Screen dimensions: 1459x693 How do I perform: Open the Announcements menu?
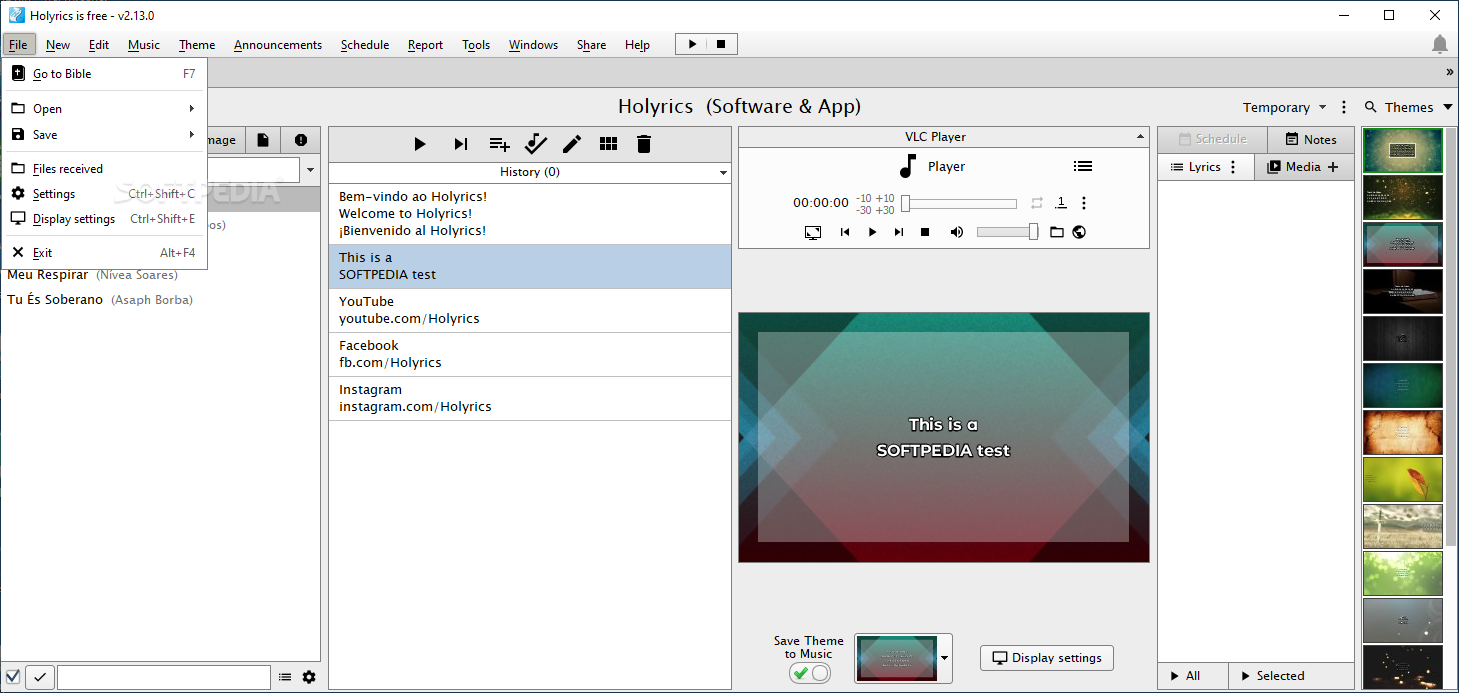coord(278,45)
